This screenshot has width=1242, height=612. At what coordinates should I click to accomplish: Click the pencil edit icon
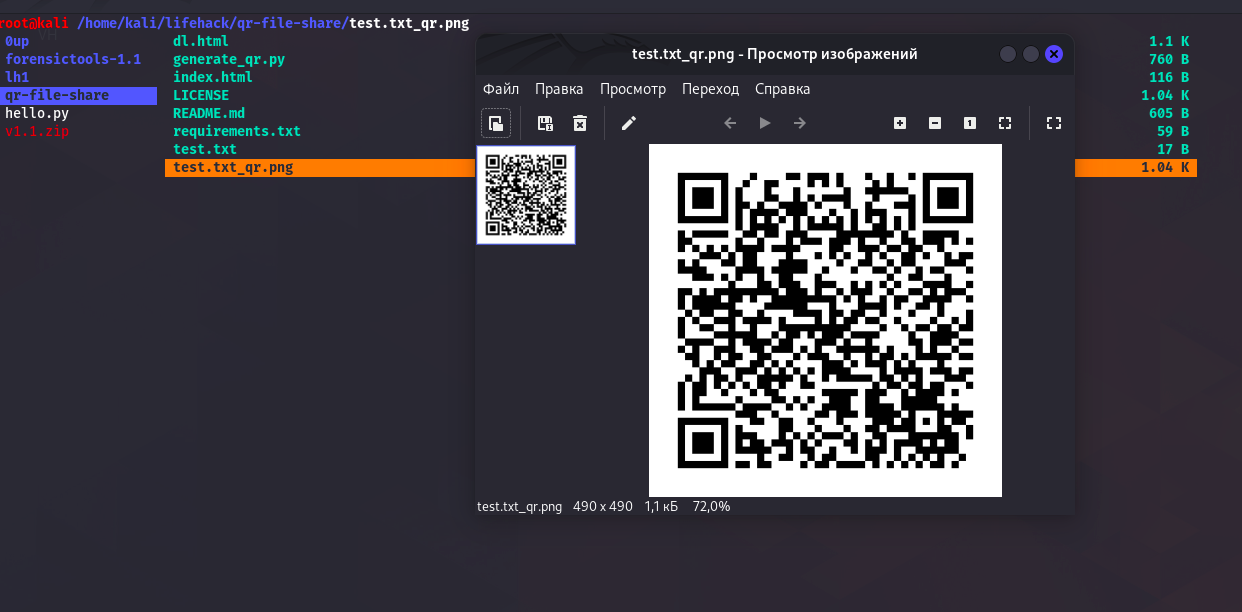click(628, 123)
